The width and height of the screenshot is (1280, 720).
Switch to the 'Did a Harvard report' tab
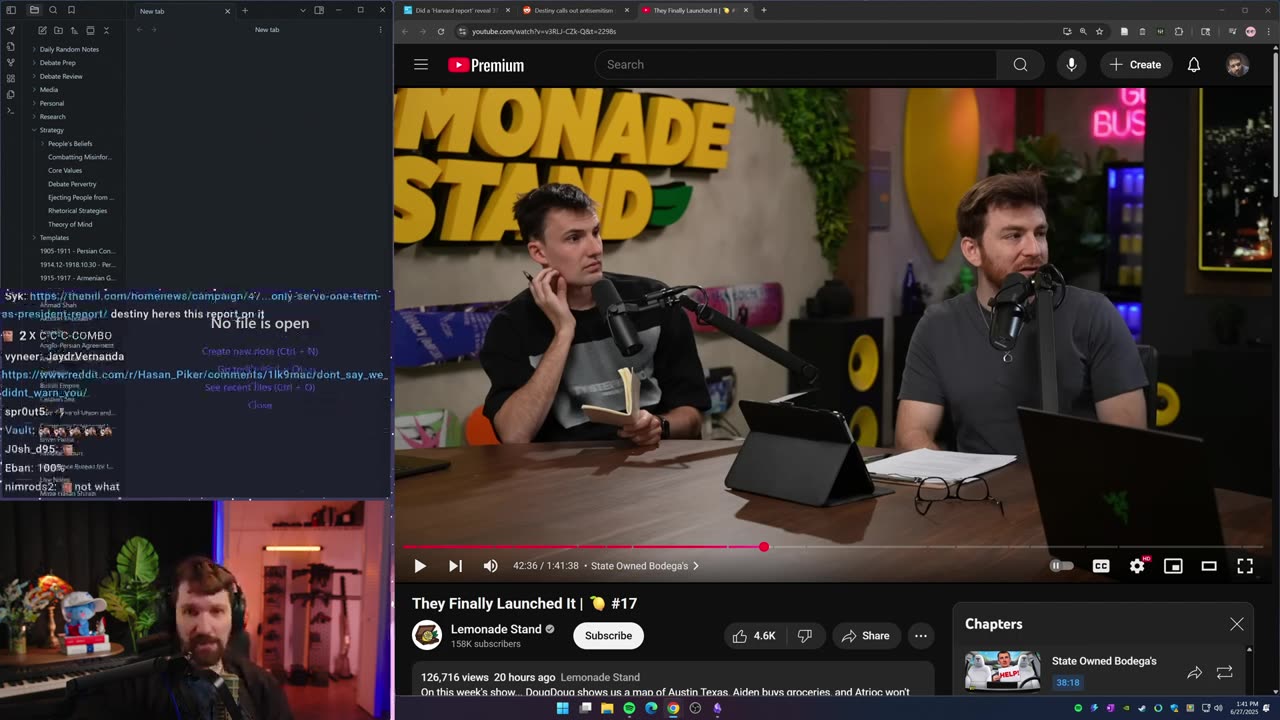[x=456, y=10]
